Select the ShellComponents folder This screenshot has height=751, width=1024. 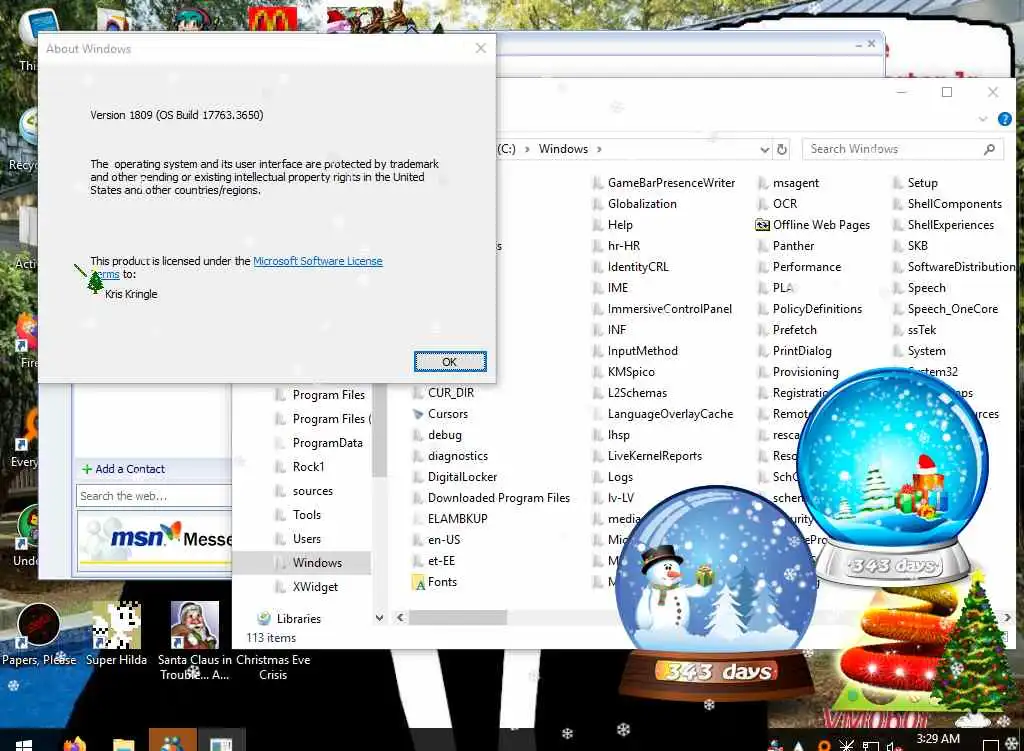[x=947, y=204]
